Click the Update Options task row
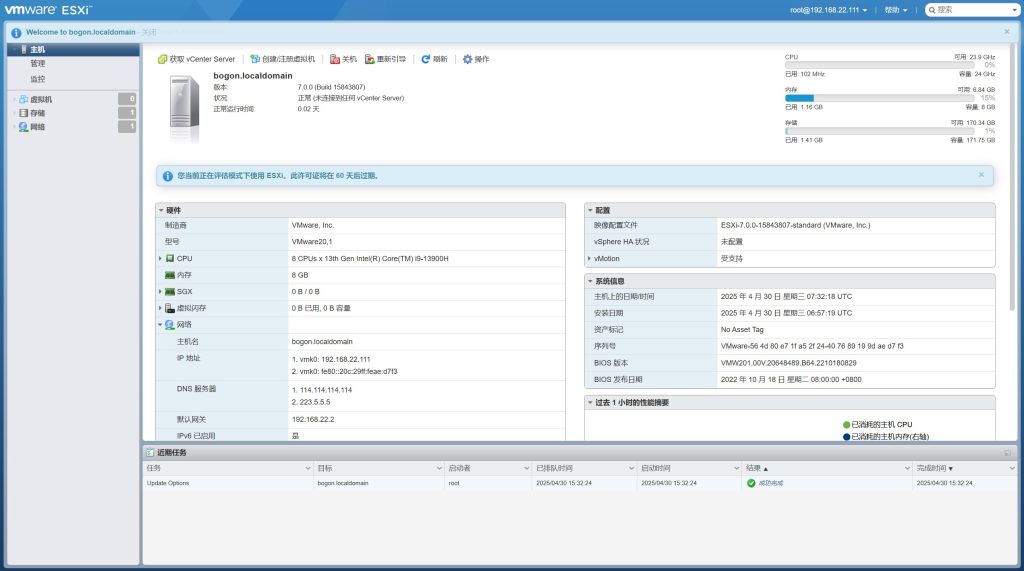This screenshot has height=571, width=1024. [579, 483]
